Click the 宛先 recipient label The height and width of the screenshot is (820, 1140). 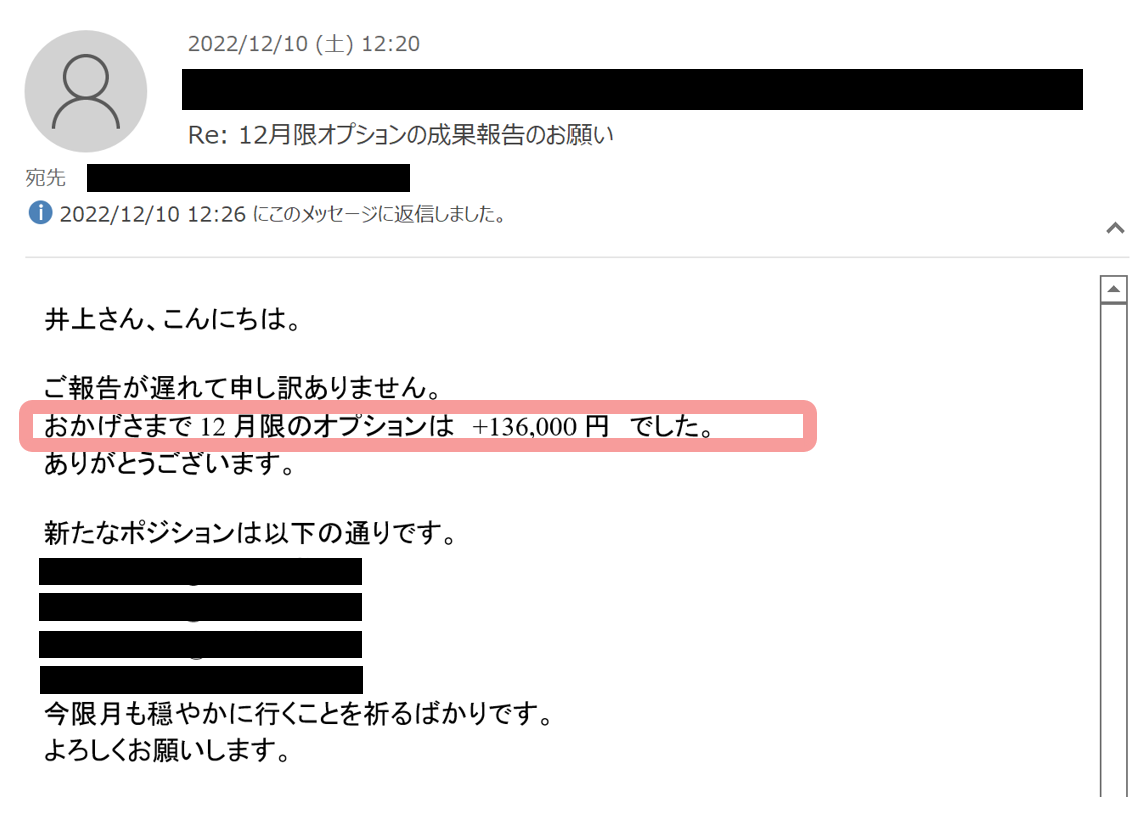click(45, 178)
